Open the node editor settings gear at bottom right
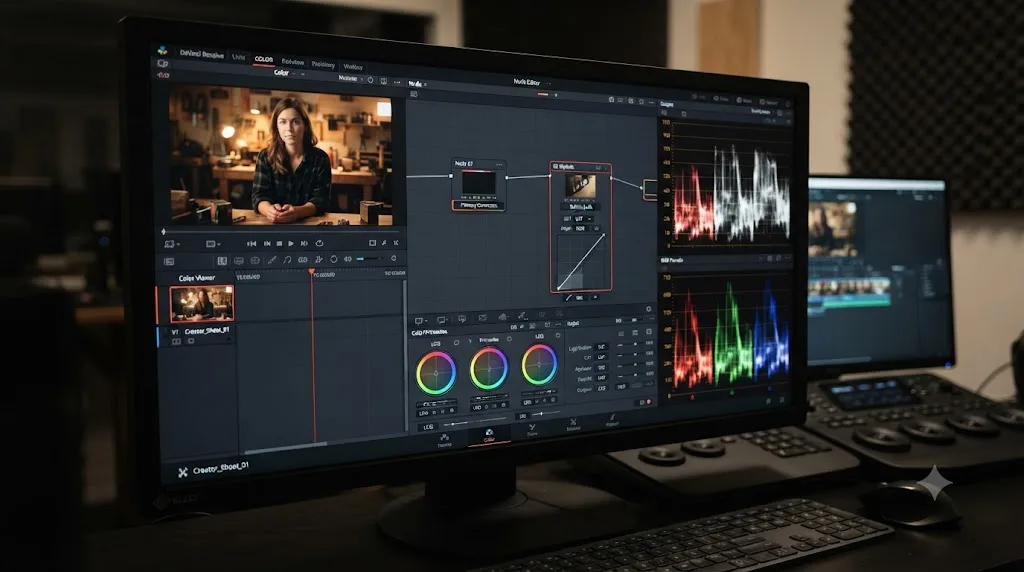This screenshot has width=1024, height=572. (648, 309)
